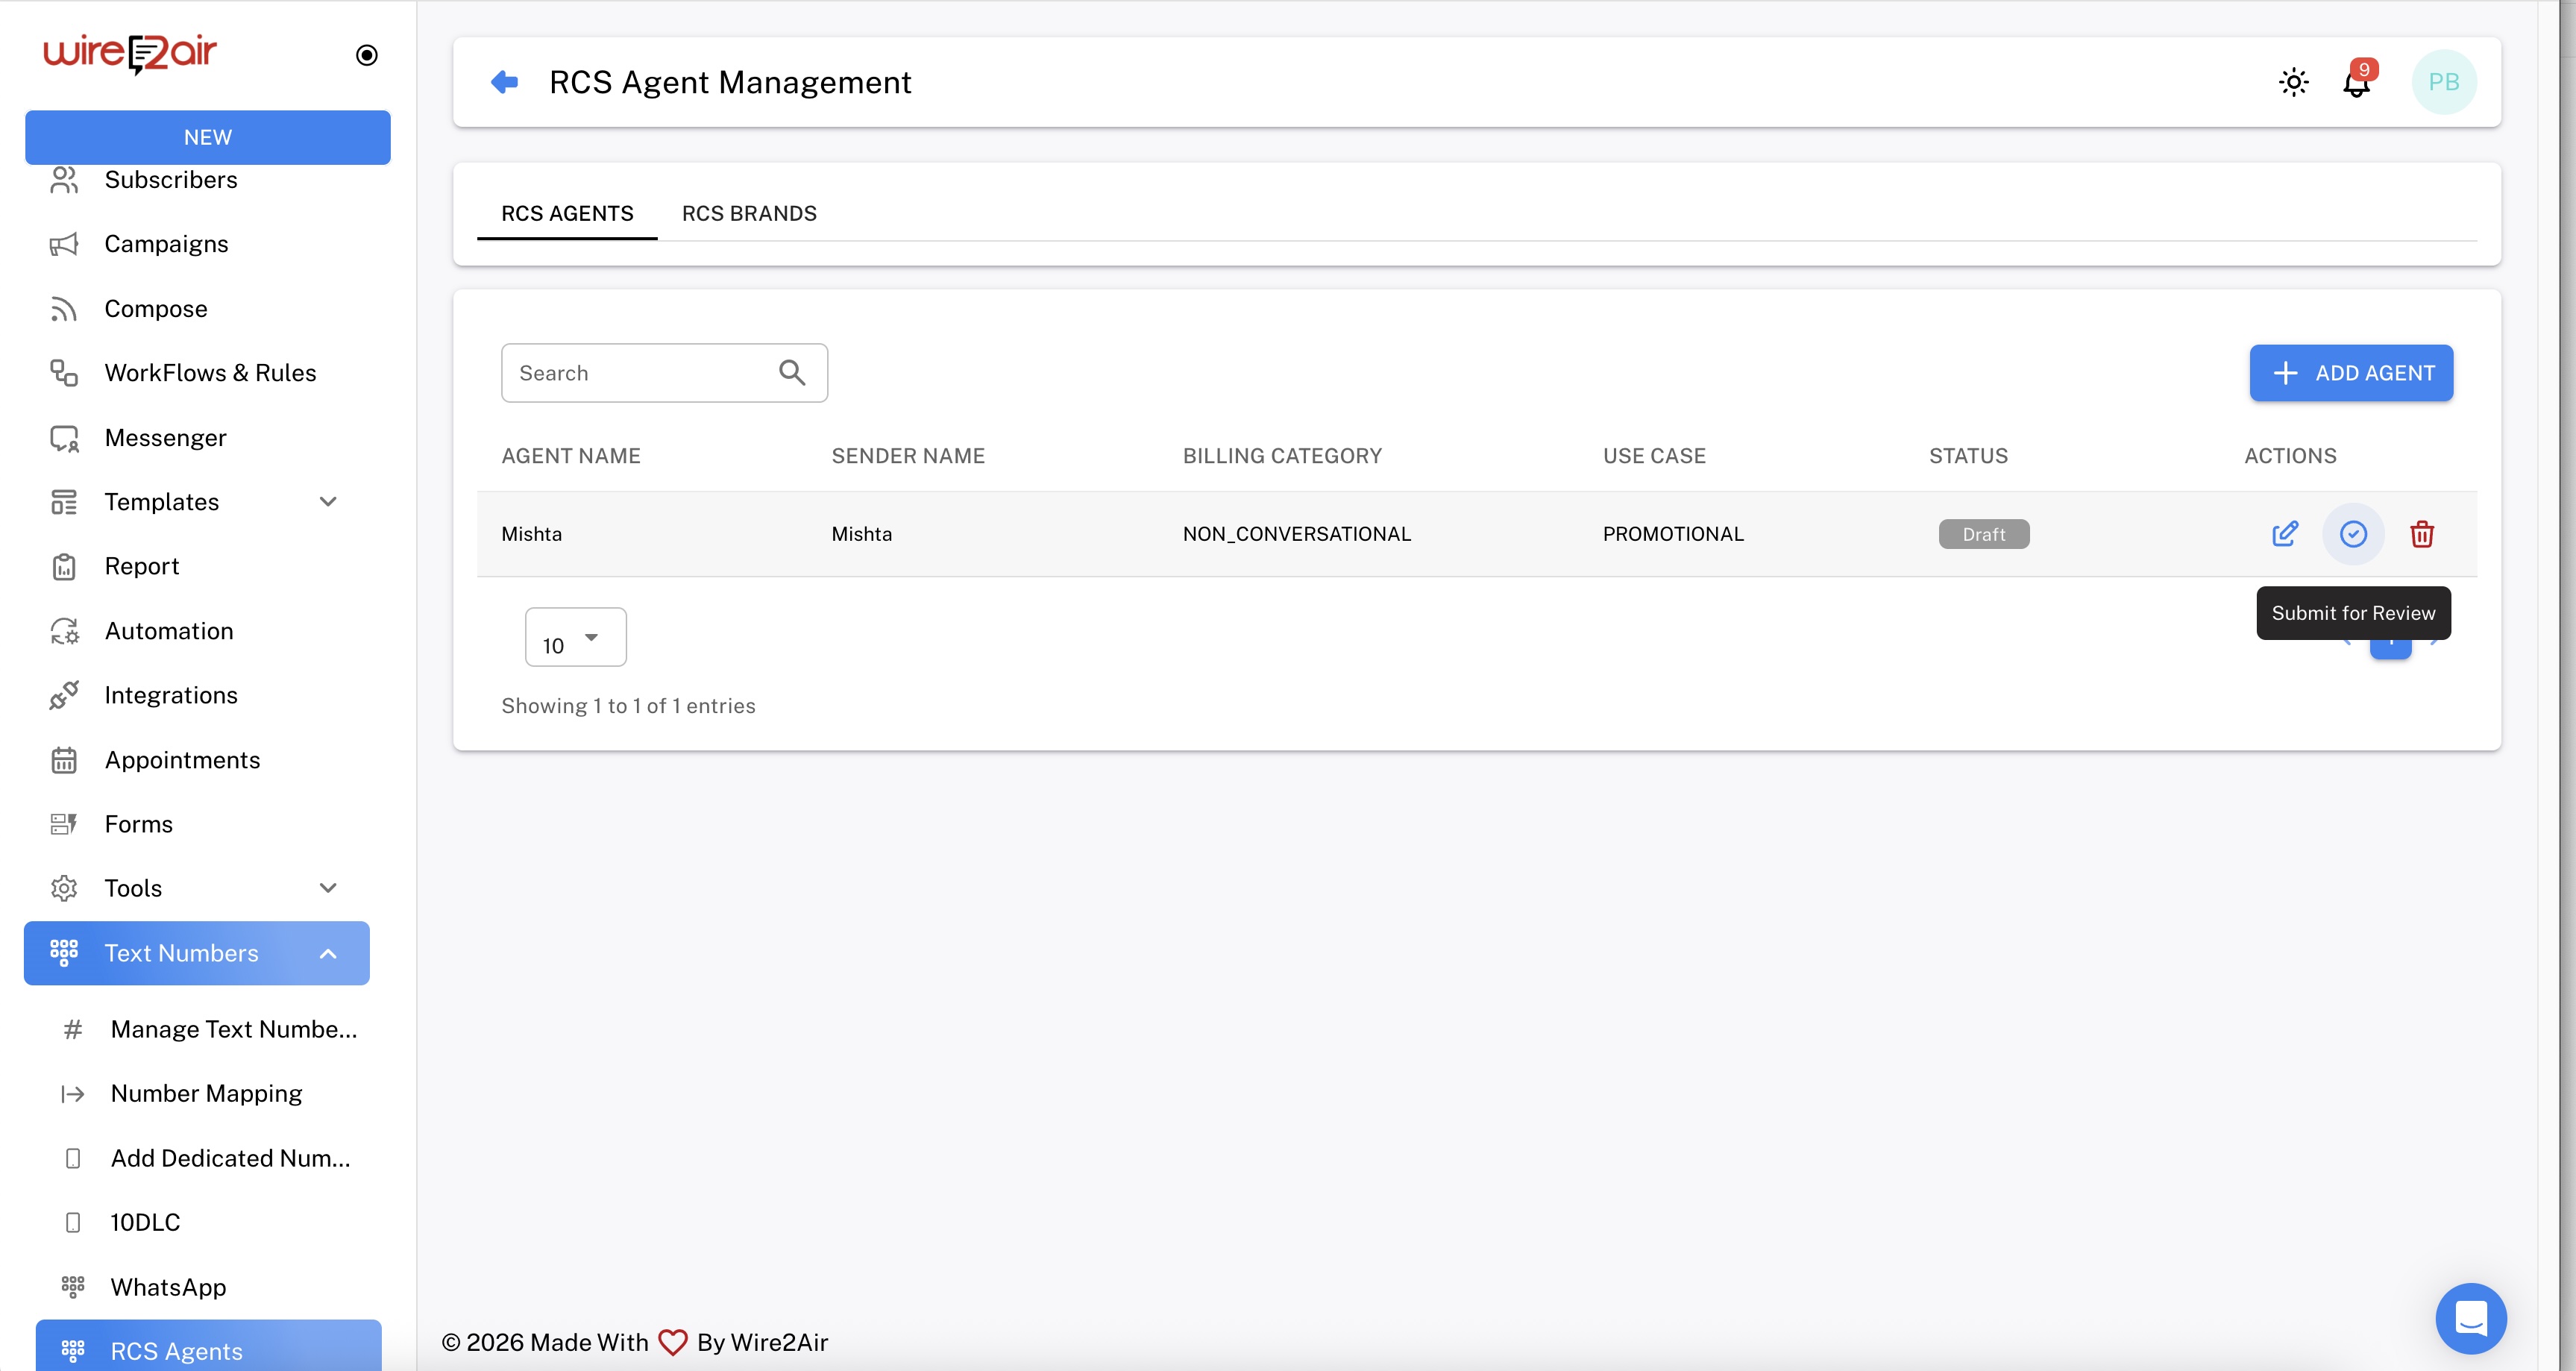Open the chat support bubble
Screen dimensions: 2576x1371
pyautogui.click(x=2470, y=1318)
